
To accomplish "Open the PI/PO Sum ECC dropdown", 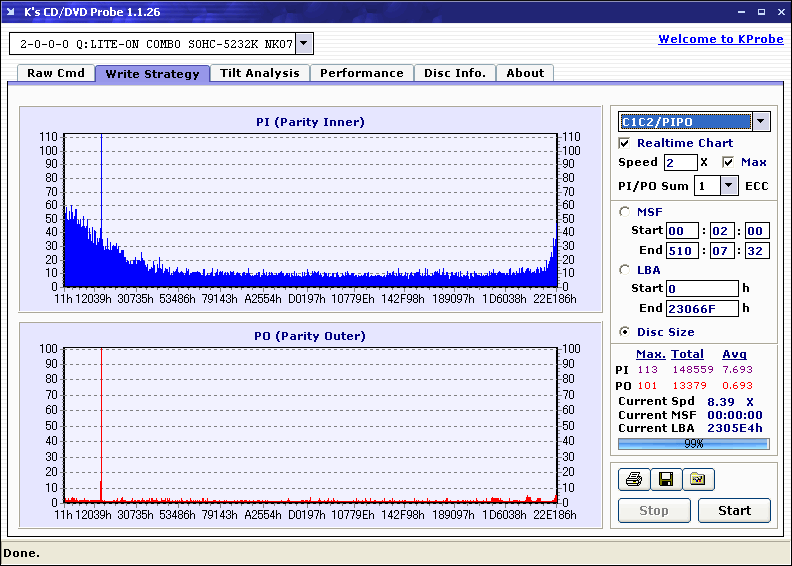I will pyautogui.click(x=728, y=186).
